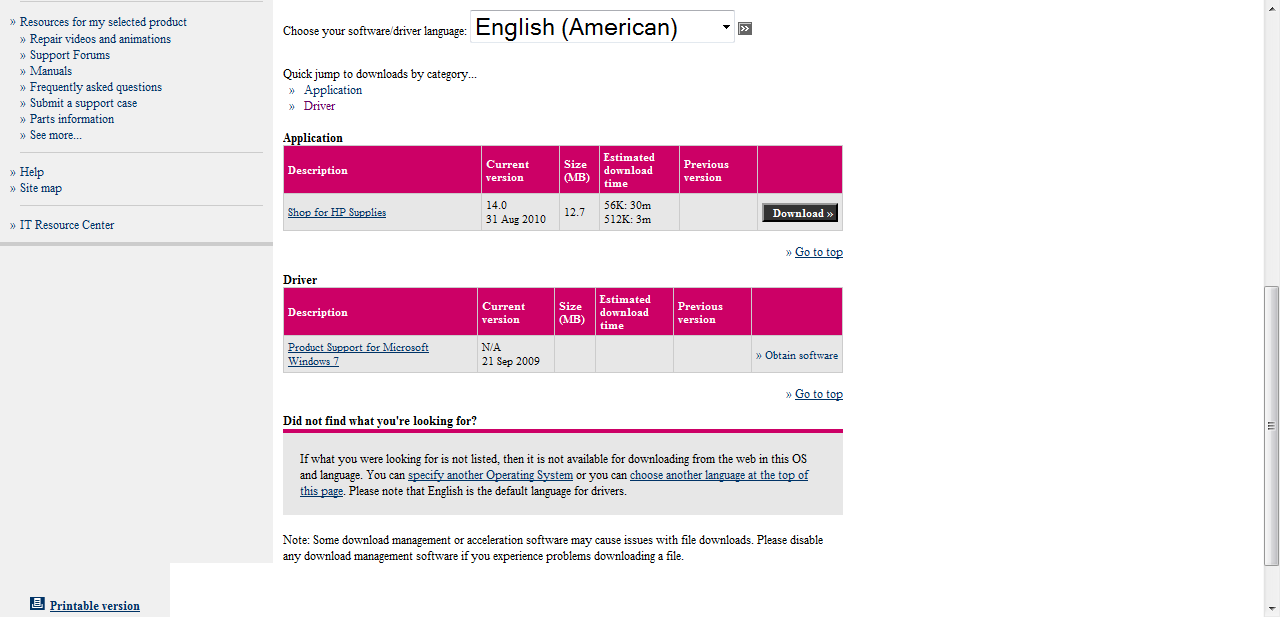
Task: Click Go to top under Driver table
Action: pos(818,394)
